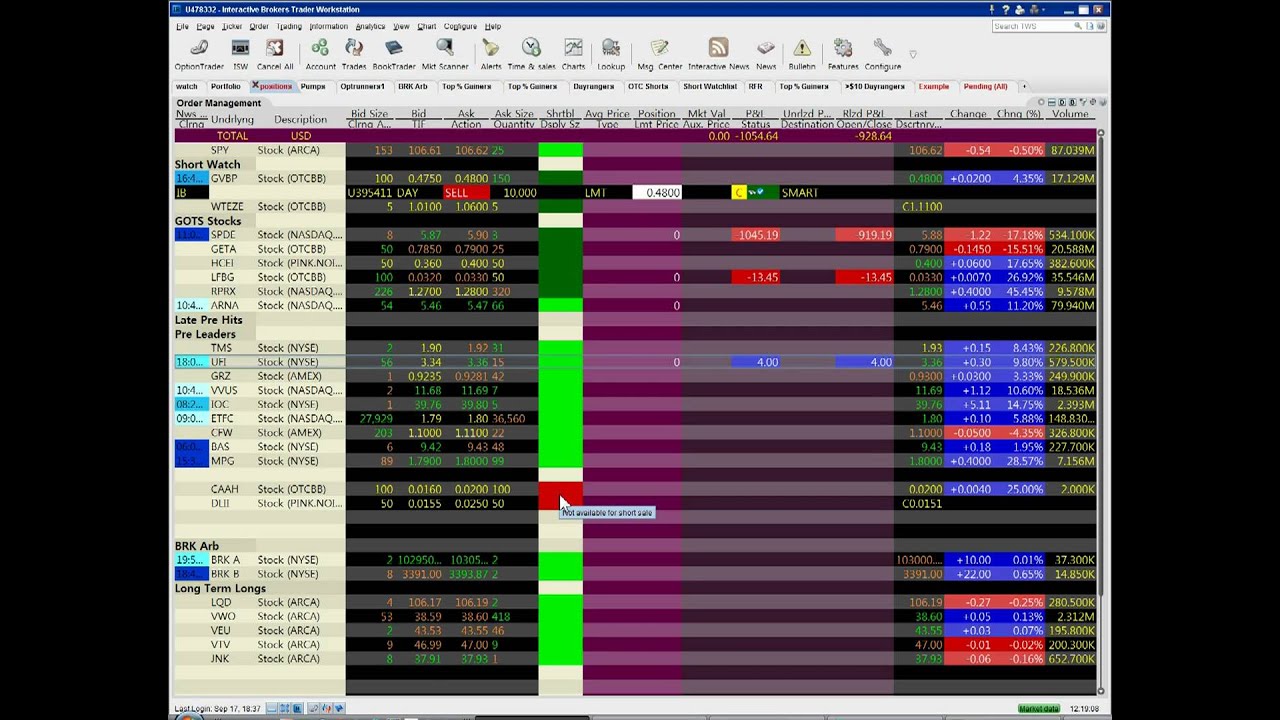Open the Lookup tool

[611, 55]
